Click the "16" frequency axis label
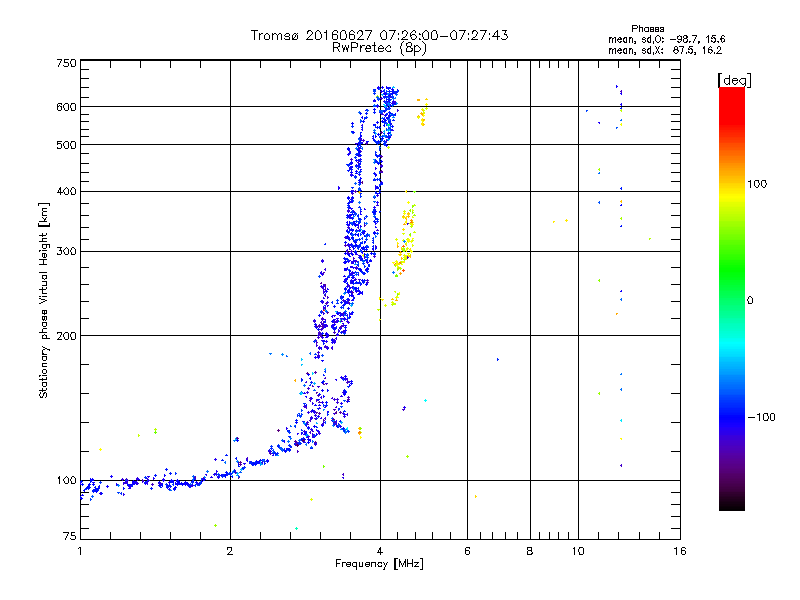The width and height of the screenshot is (800, 600). point(680,551)
